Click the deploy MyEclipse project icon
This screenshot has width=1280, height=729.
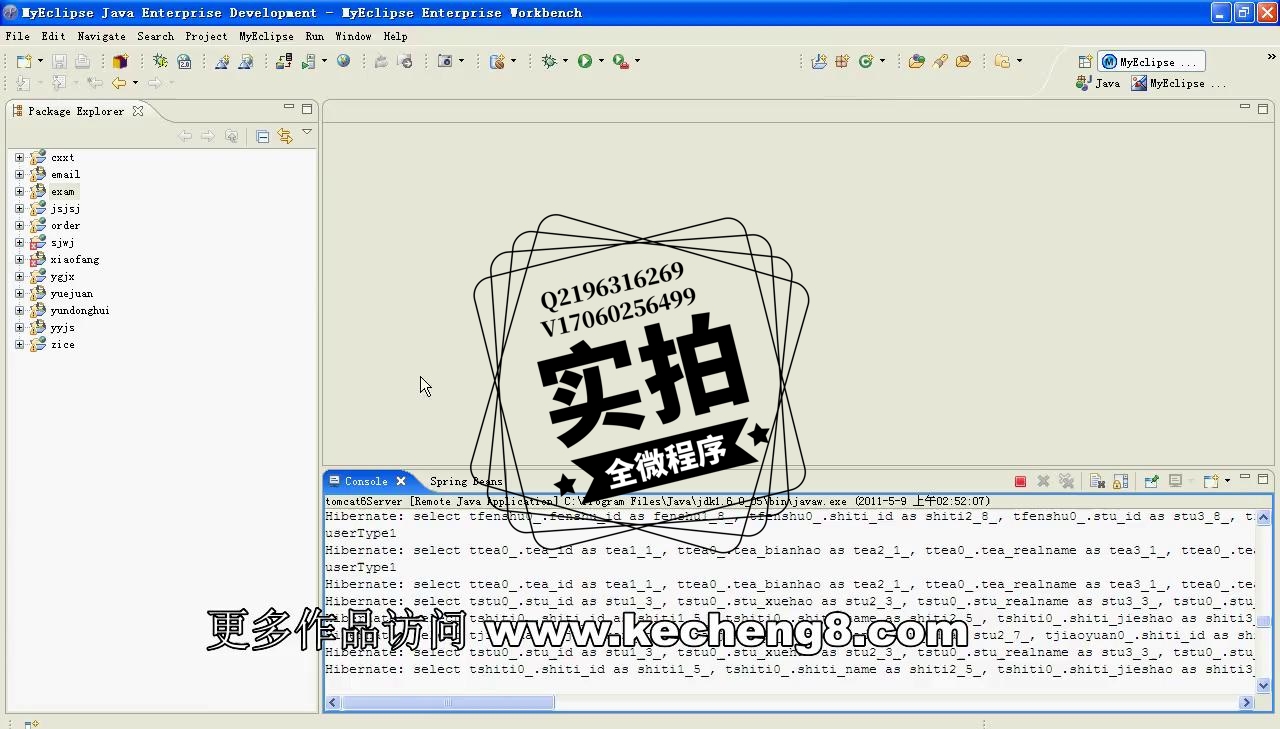click(284, 61)
